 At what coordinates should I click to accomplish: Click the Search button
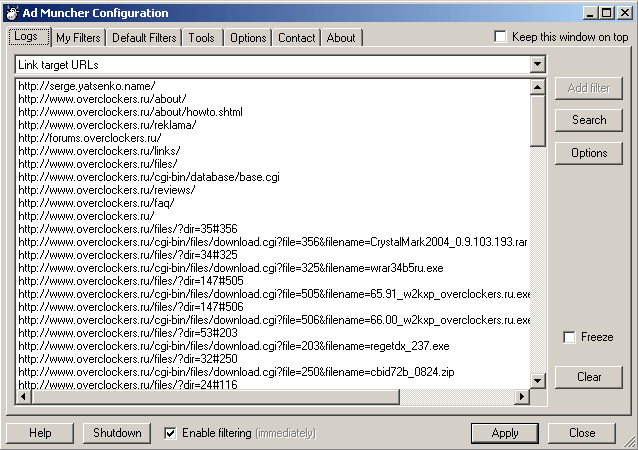pos(589,120)
